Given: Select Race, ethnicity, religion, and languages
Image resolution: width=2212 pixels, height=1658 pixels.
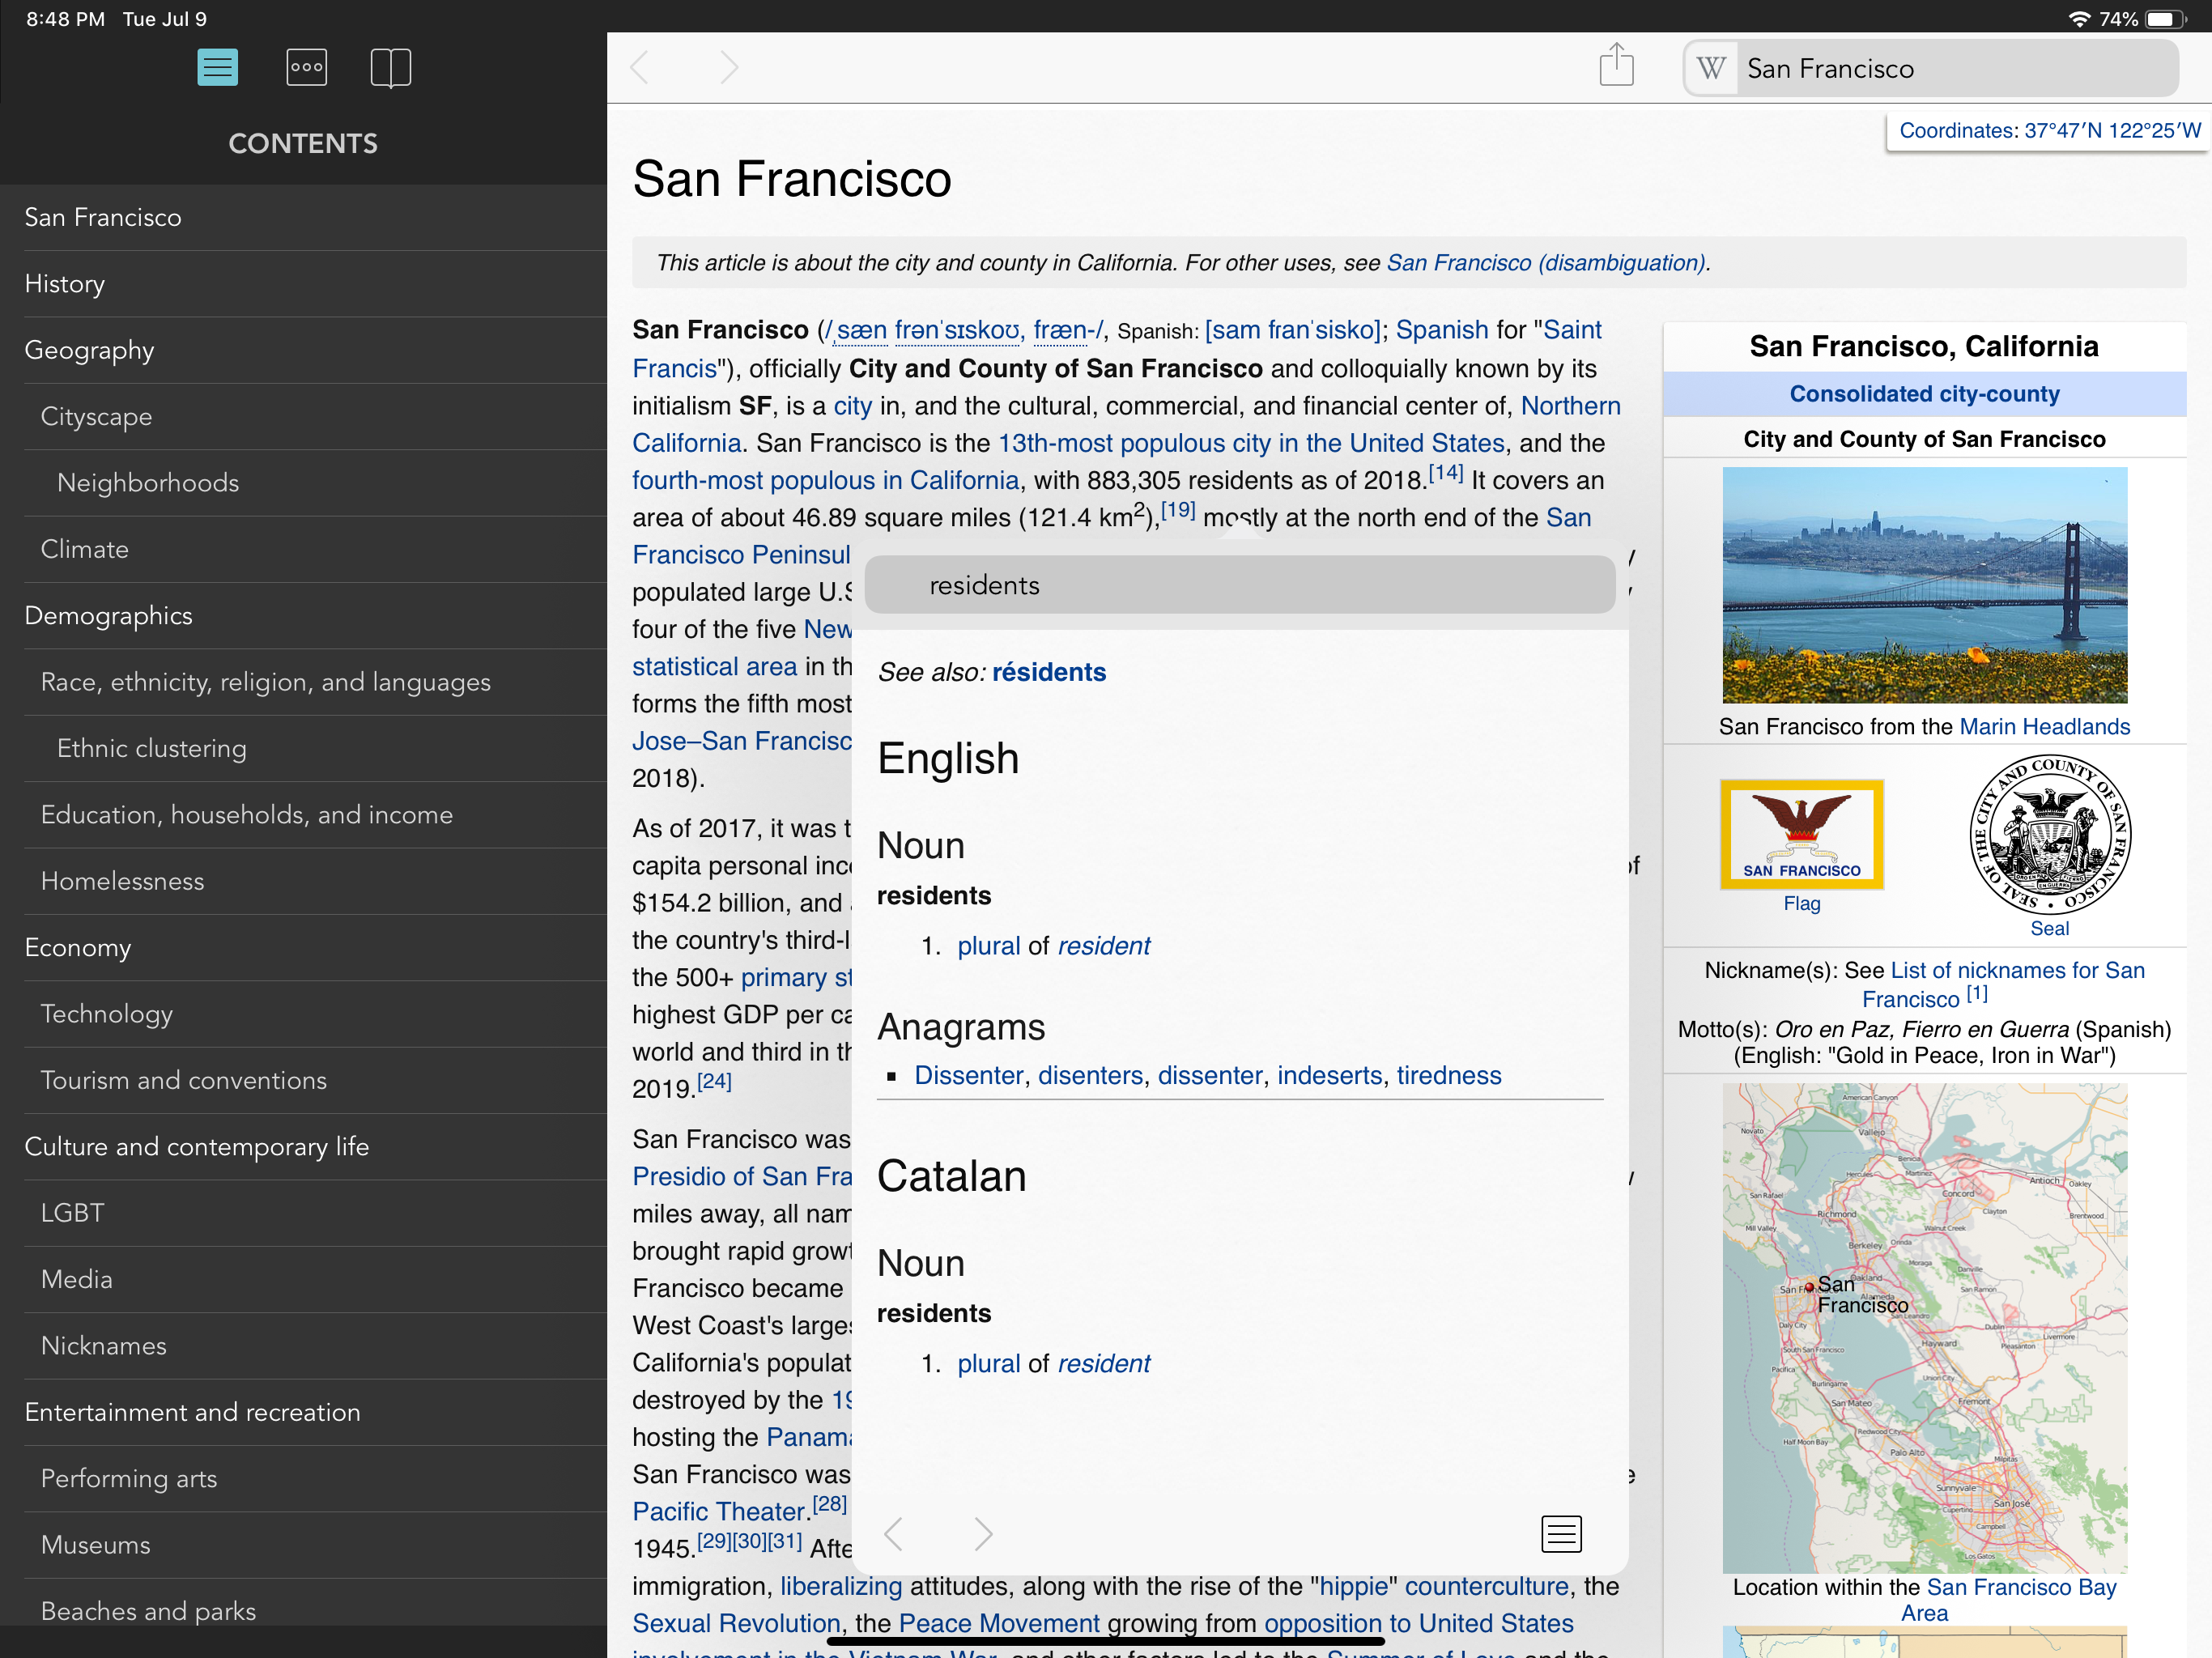Looking at the screenshot, I should tap(303, 682).
